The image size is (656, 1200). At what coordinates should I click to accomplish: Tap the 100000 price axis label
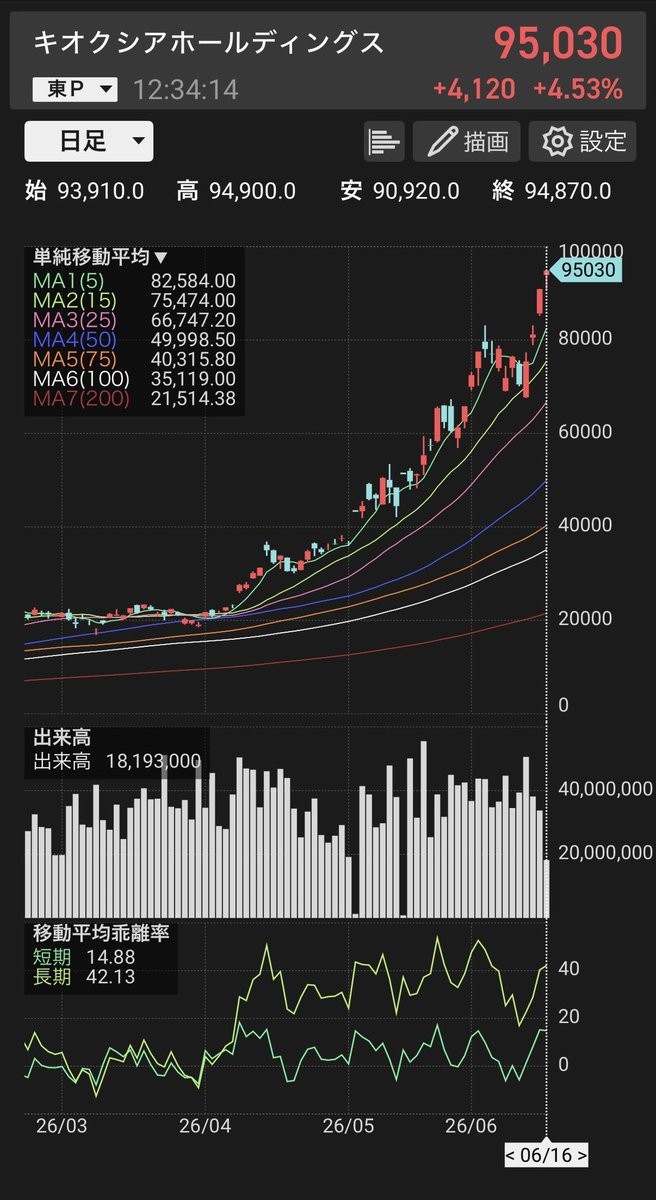tap(591, 251)
